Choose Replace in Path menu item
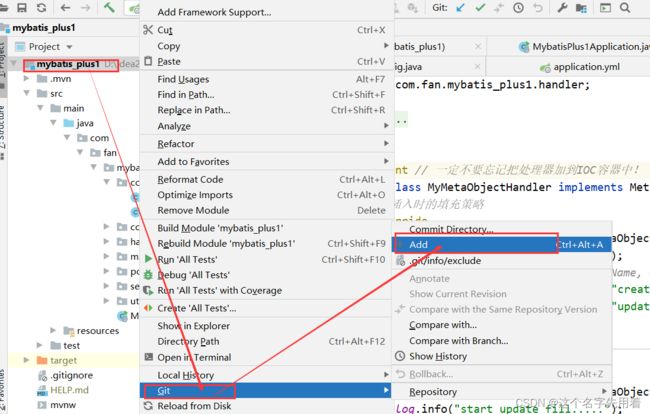 (267, 110)
